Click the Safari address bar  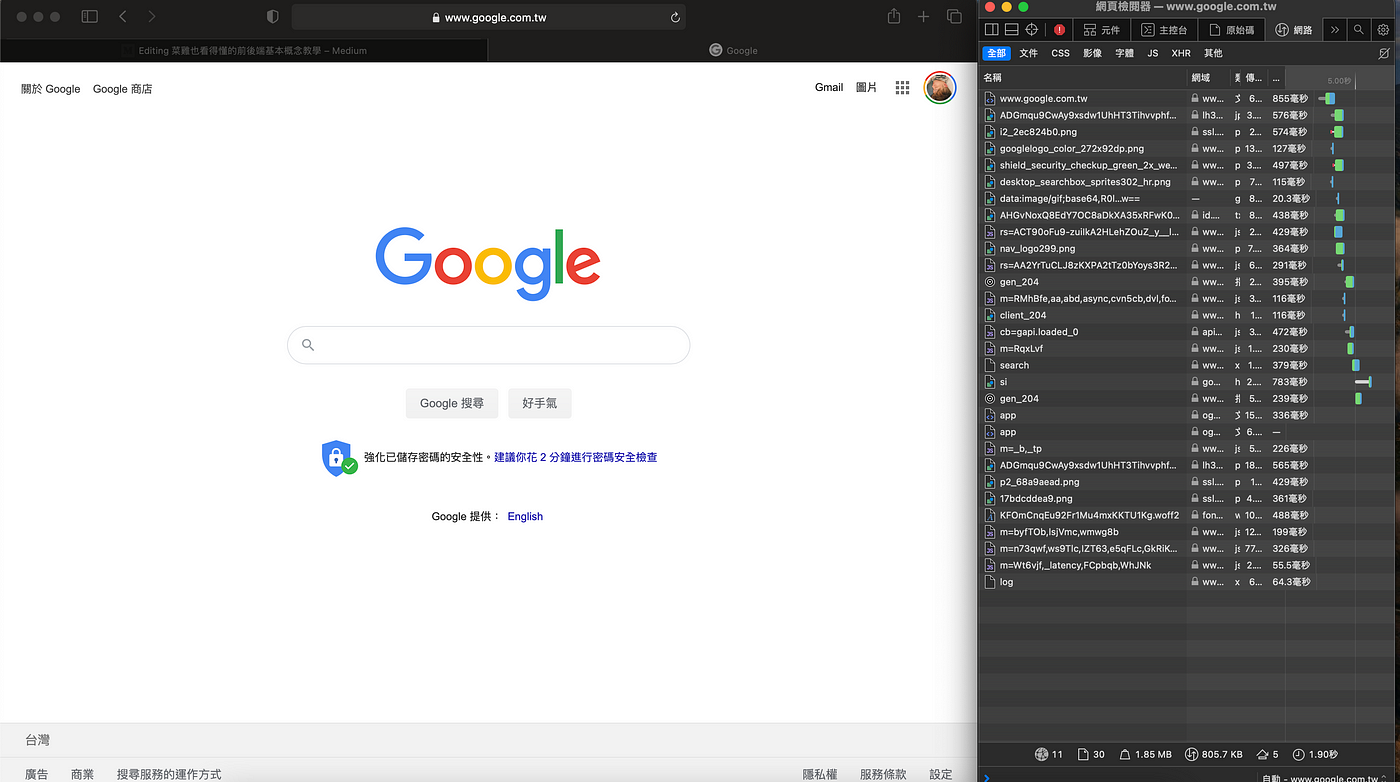[x=489, y=17]
